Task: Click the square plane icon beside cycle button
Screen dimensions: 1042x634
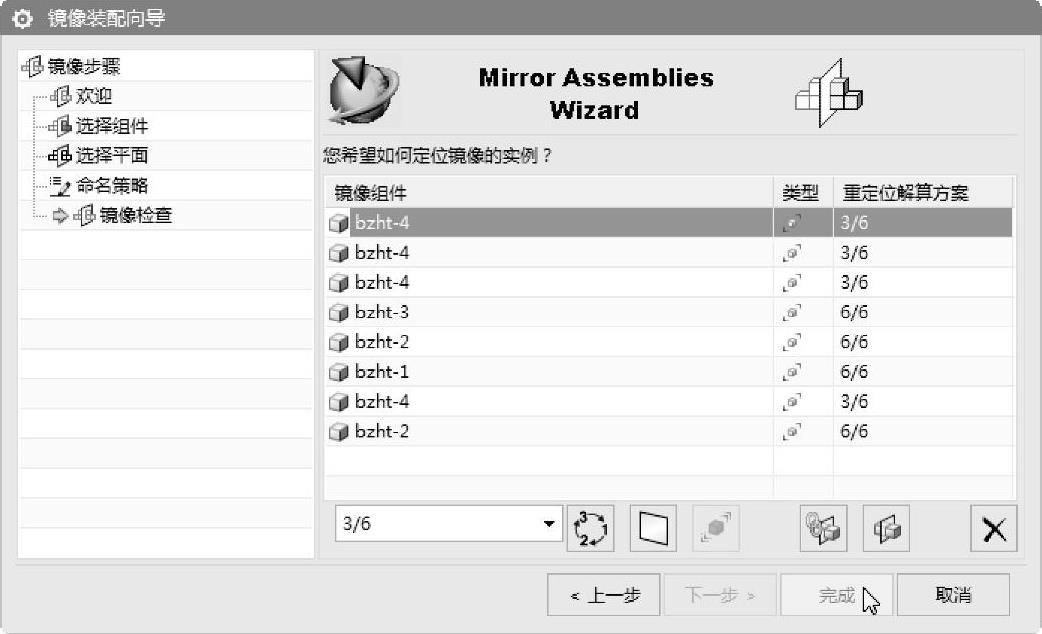Action: 653,527
